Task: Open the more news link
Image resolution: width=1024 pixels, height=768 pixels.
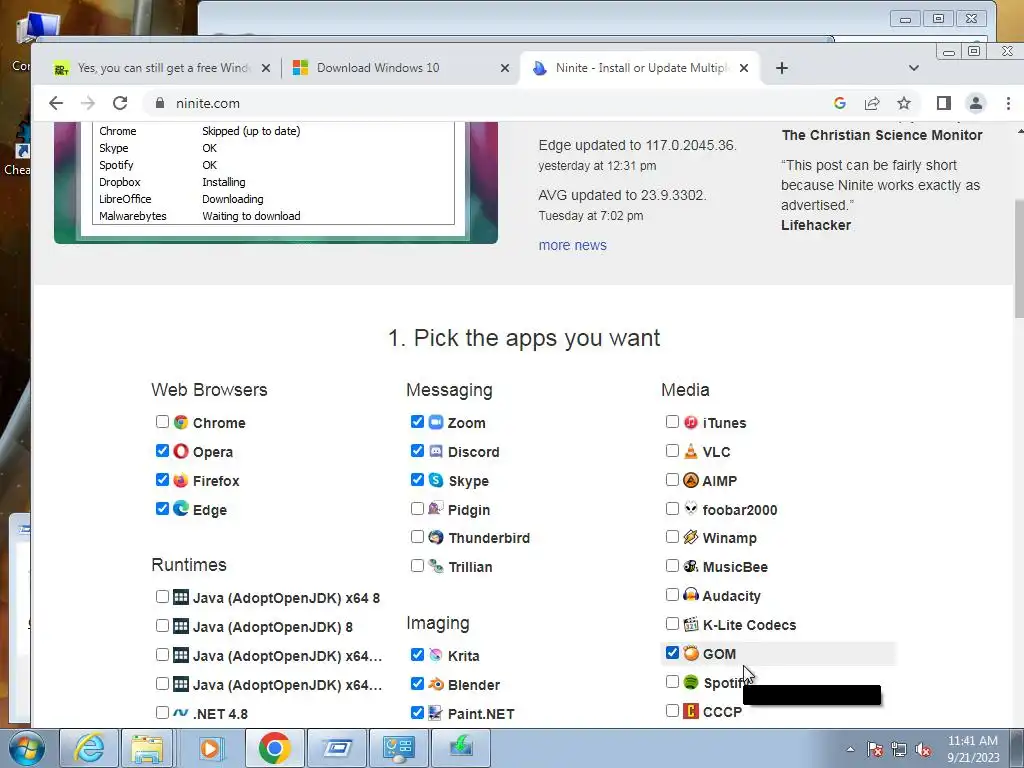Action: coord(573,245)
